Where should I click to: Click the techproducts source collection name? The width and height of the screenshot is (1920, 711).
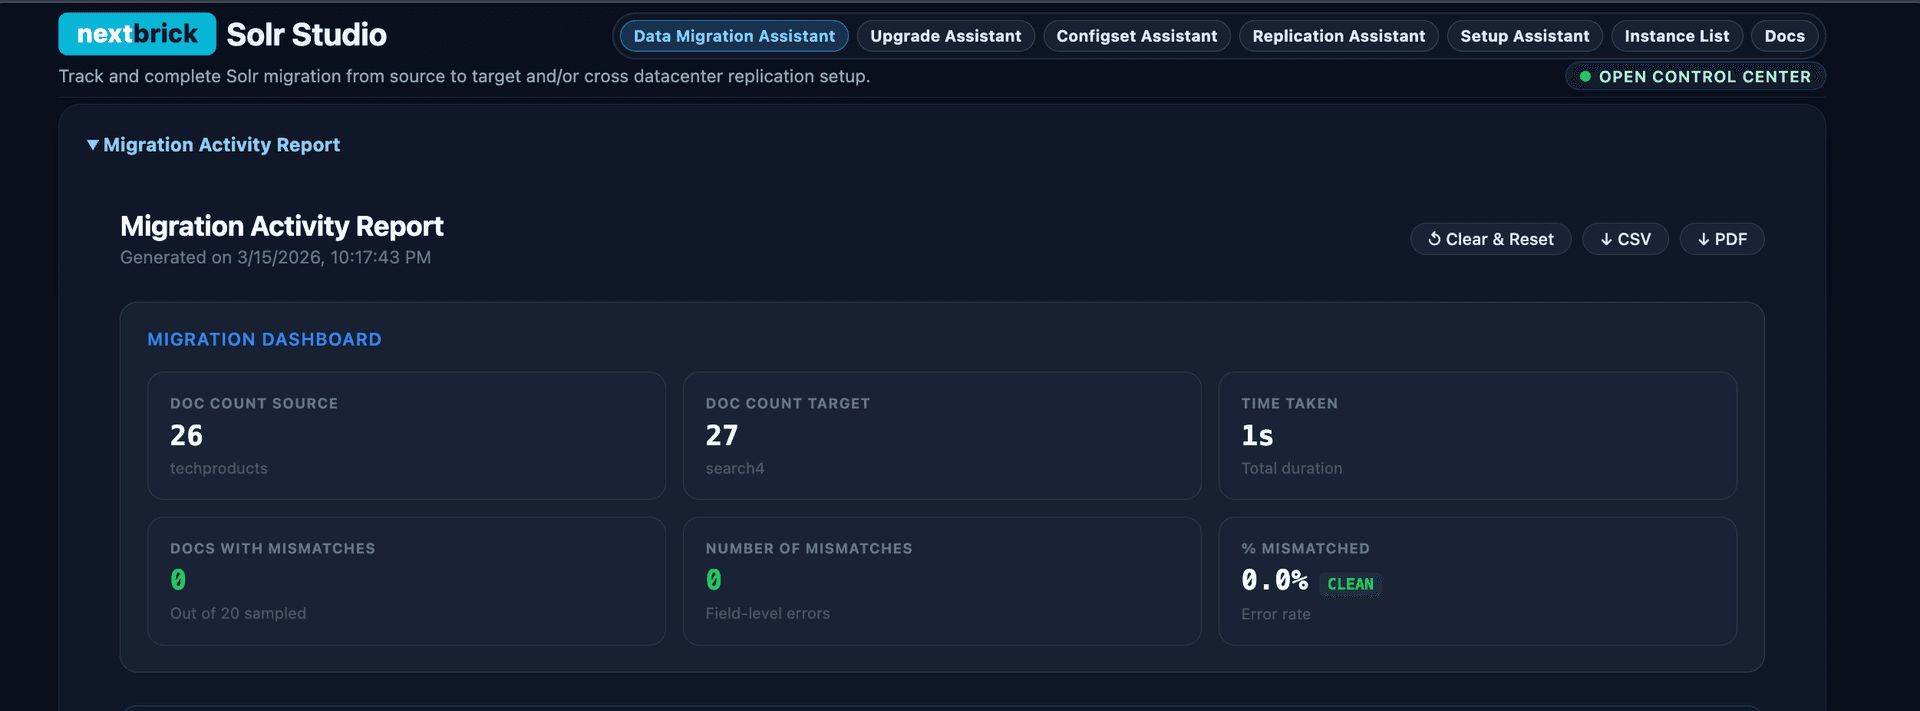(219, 468)
